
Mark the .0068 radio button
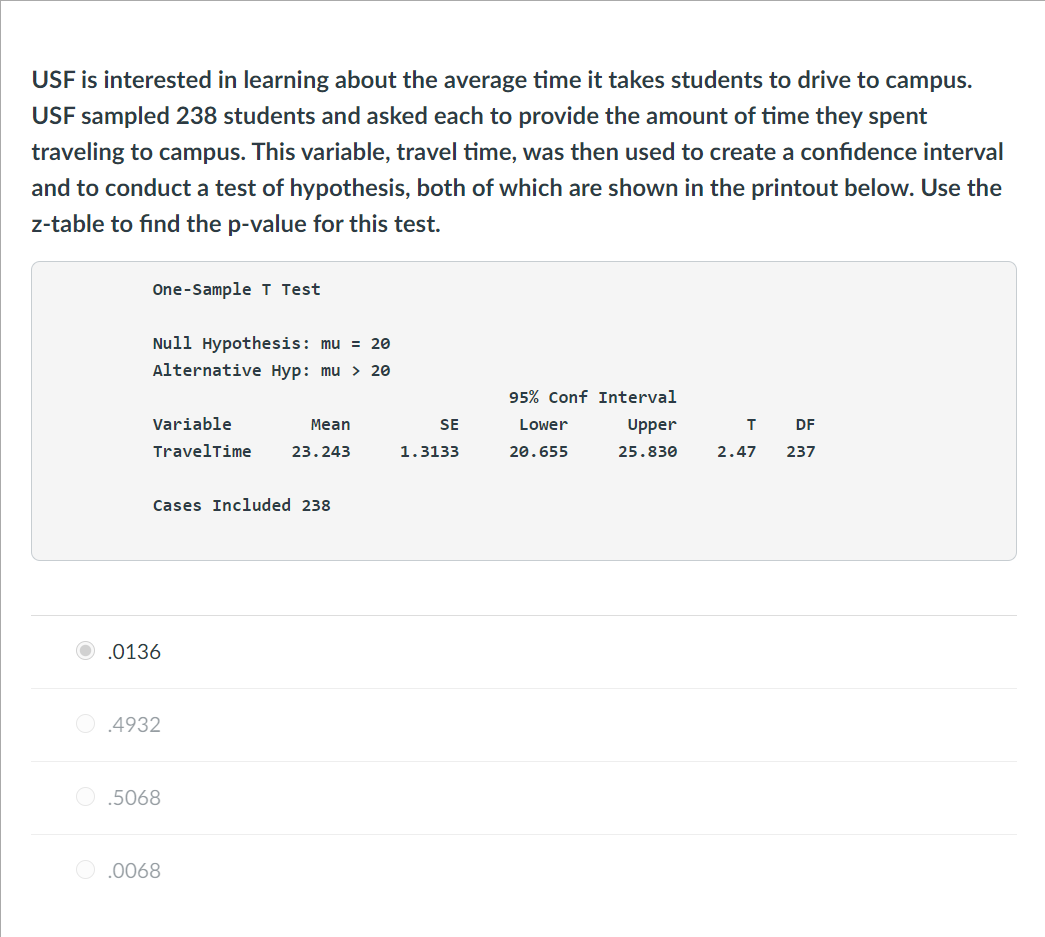tap(88, 871)
